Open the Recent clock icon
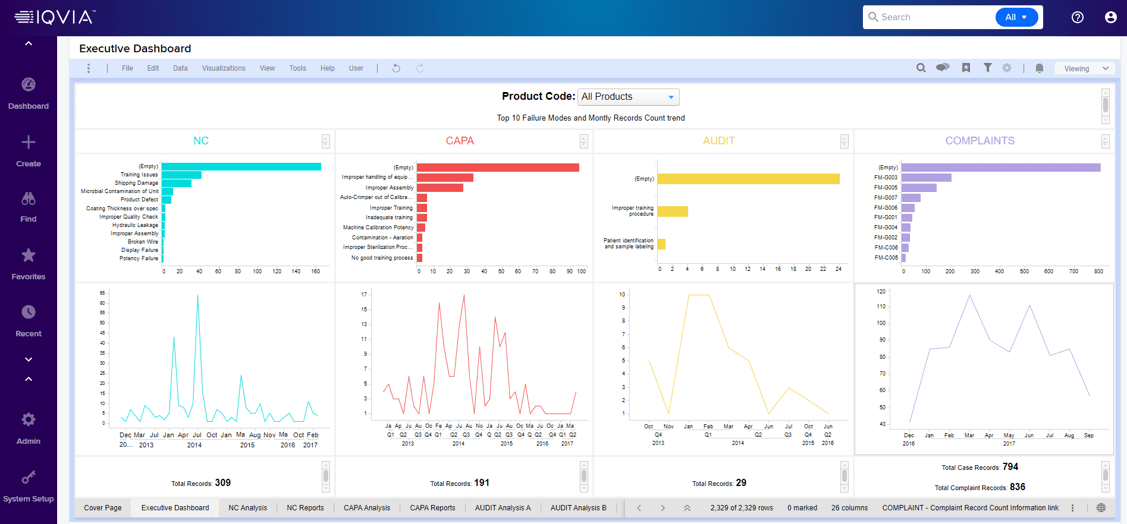The image size is (1127, 524). click(28, 312)
